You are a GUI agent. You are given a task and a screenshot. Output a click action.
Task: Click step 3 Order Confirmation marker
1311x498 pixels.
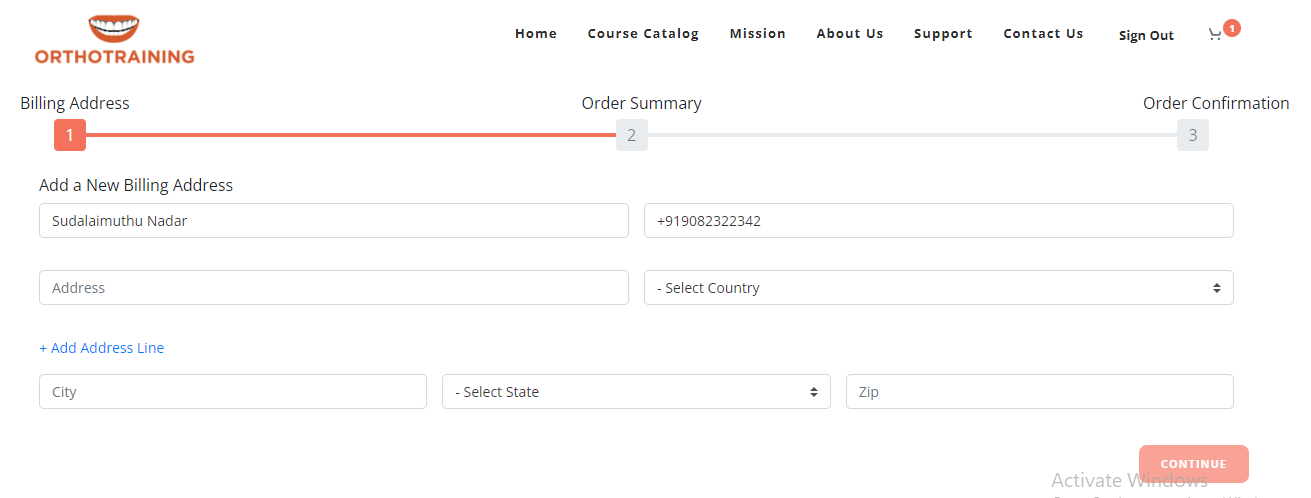click(1193, 135)
